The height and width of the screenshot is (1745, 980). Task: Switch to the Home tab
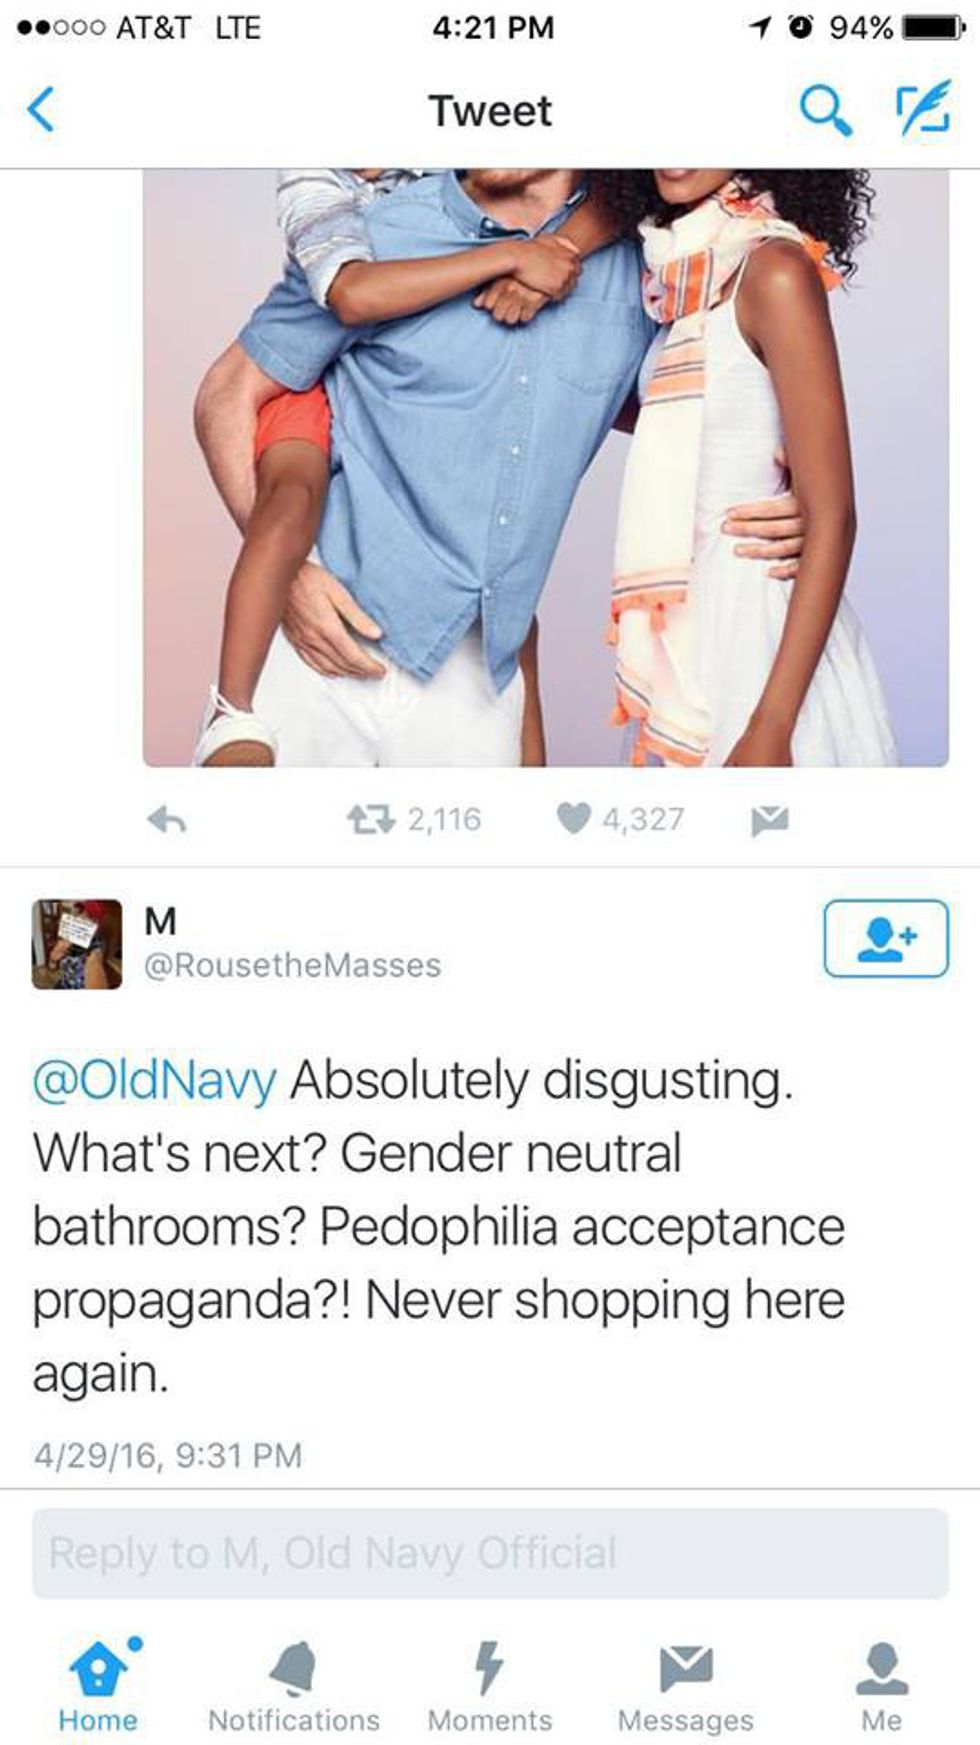[98, 1687]
